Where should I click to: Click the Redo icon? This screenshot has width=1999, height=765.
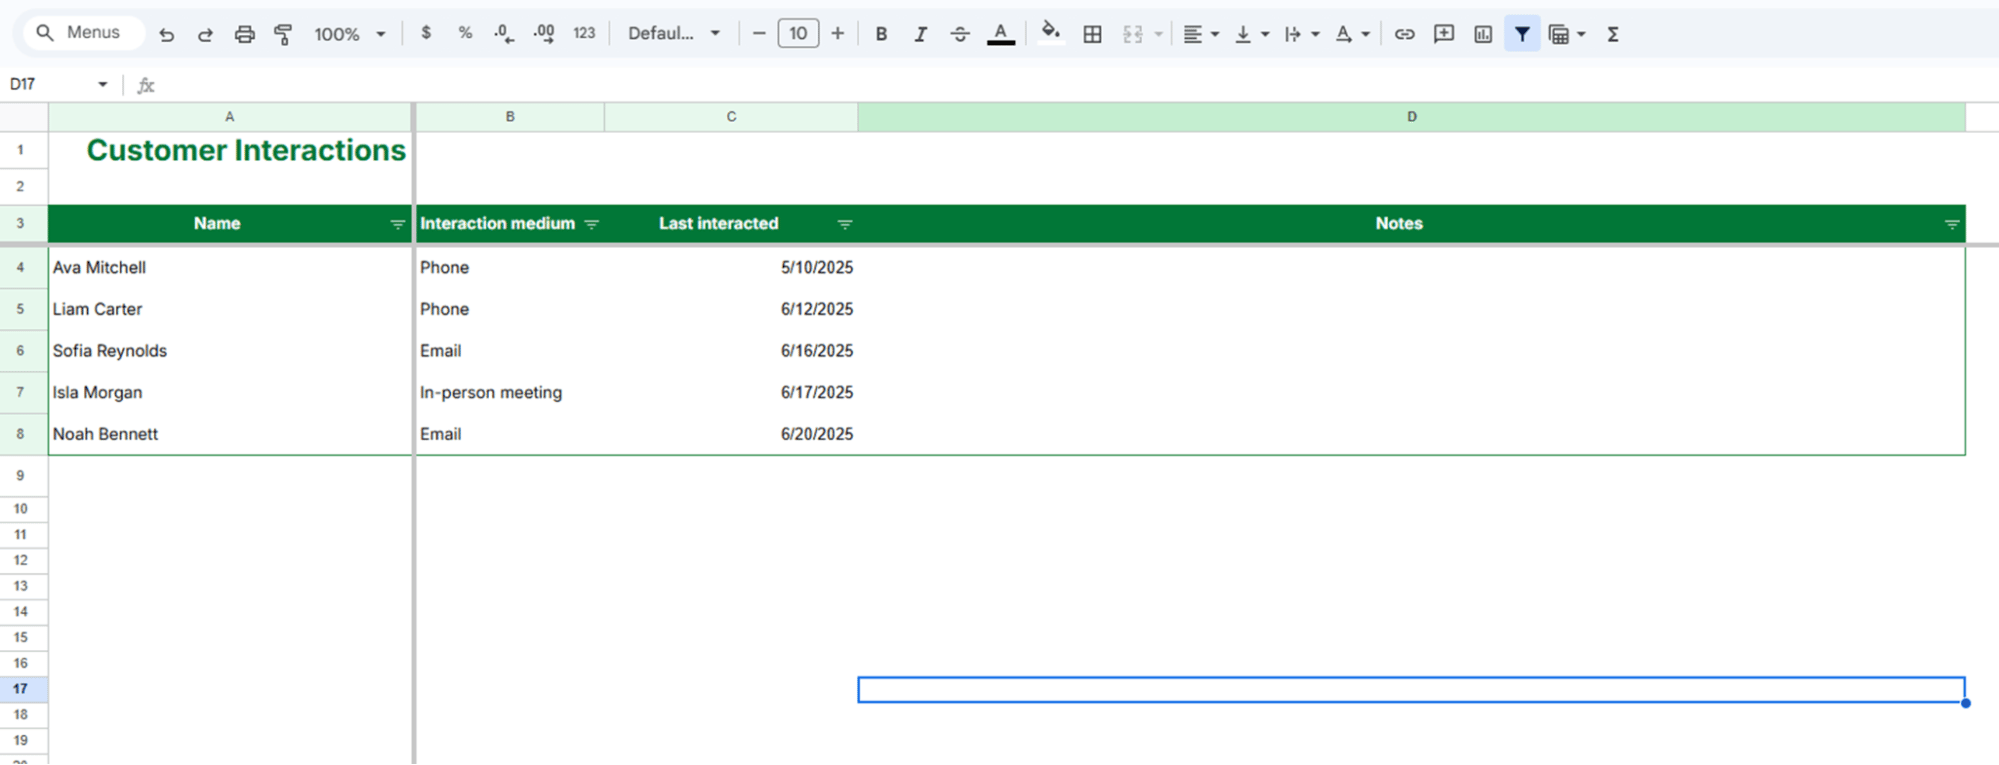tap(205, 34)
